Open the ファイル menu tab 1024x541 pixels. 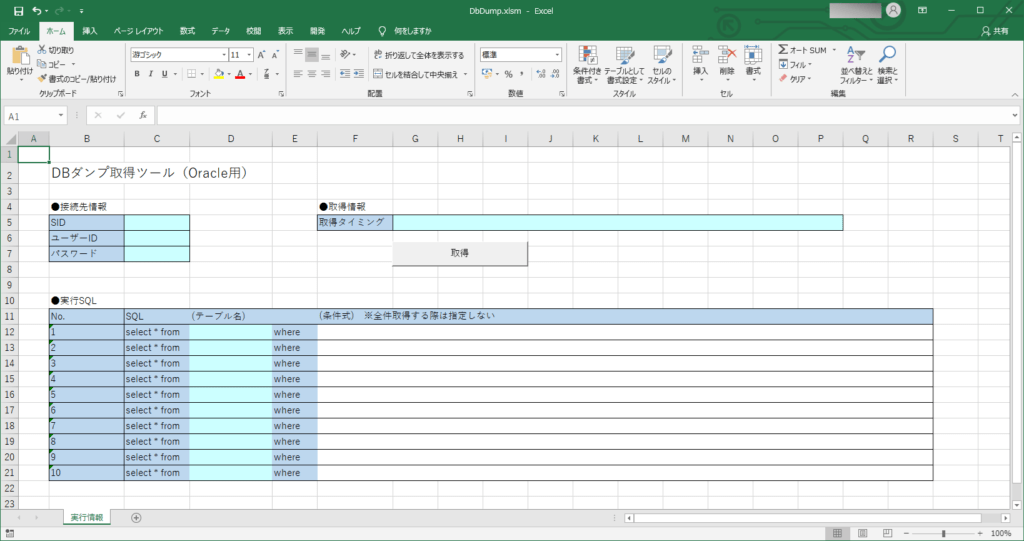(x=19, y=31)
